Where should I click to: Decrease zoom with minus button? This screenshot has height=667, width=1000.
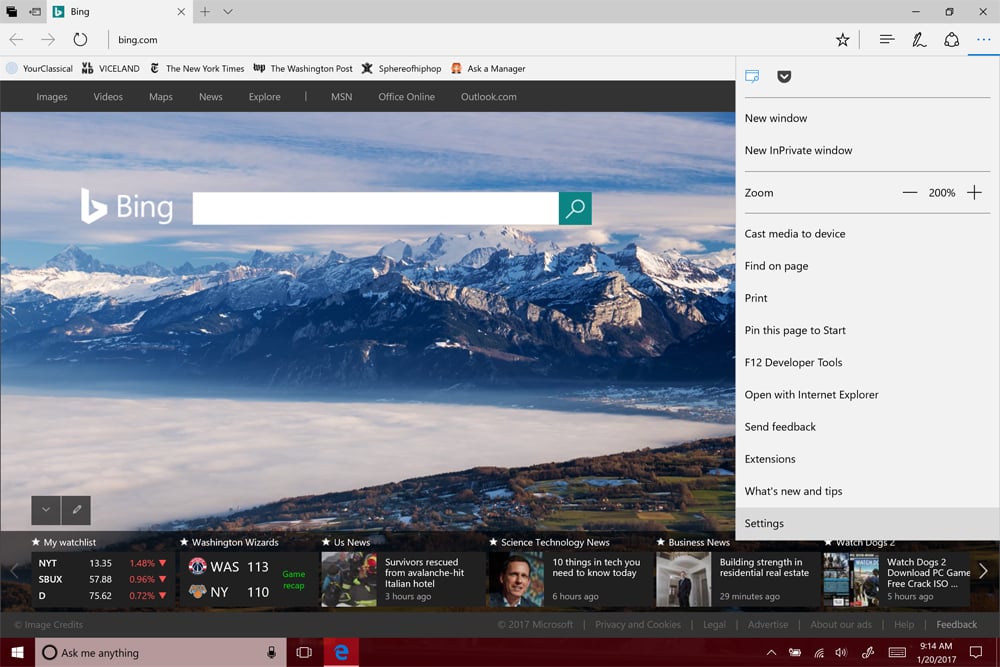pyautogui.click(x=909, y=193)
